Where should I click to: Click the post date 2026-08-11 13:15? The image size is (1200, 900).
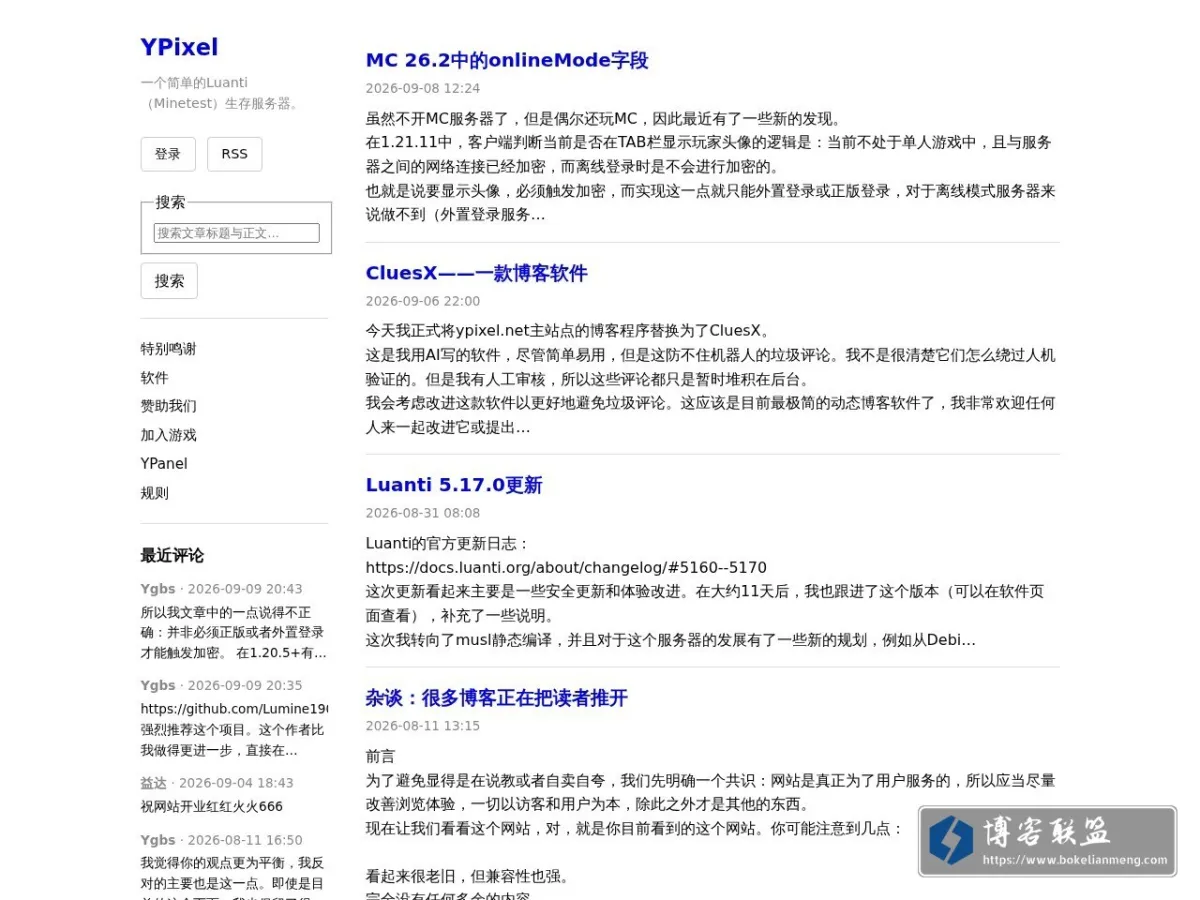(423, 726)
